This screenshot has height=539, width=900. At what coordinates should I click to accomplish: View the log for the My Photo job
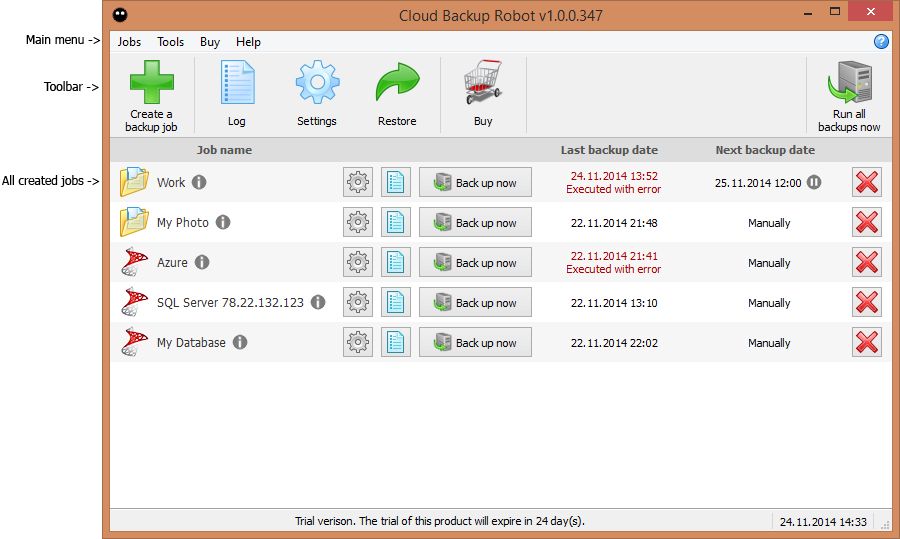[396, 223]
